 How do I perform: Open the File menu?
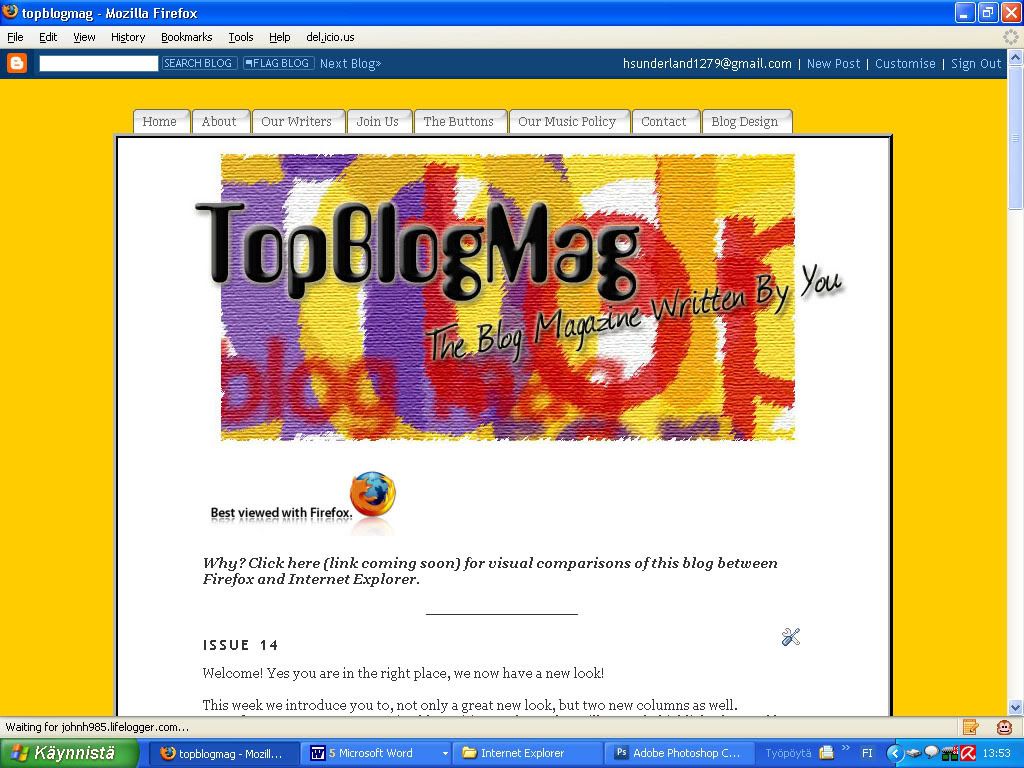(15, 37)
